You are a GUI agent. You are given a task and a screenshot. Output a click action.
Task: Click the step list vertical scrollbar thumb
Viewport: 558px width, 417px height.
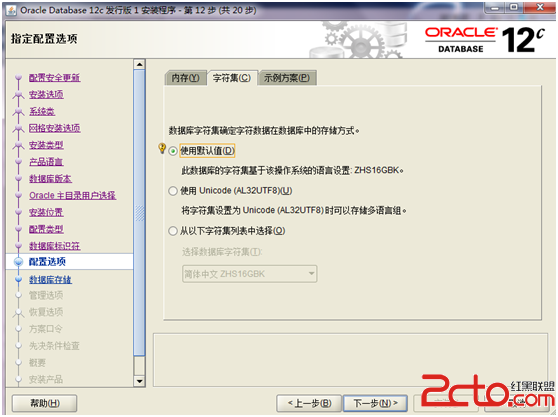[x=140, y=212]
